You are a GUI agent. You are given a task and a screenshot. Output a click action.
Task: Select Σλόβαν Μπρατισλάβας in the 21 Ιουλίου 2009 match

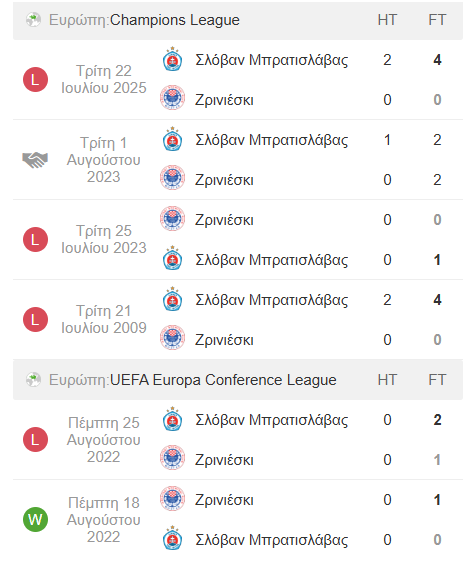tap(272, 300)
